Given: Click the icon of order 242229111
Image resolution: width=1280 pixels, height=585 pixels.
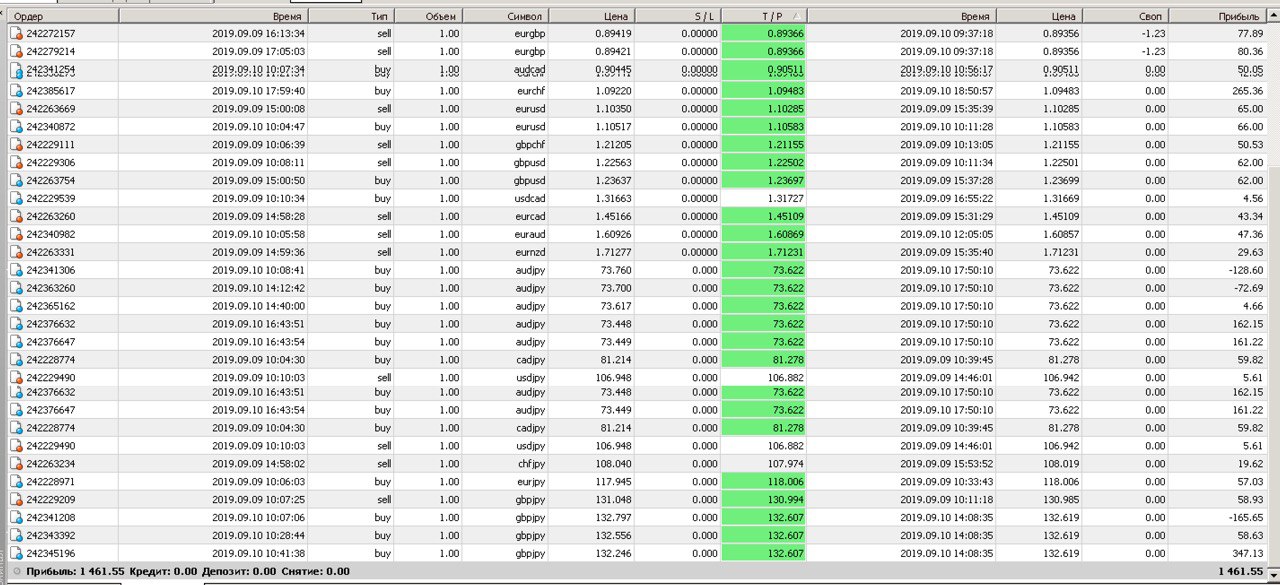Looking at the screenshot, I should click(x=16, y=145).
